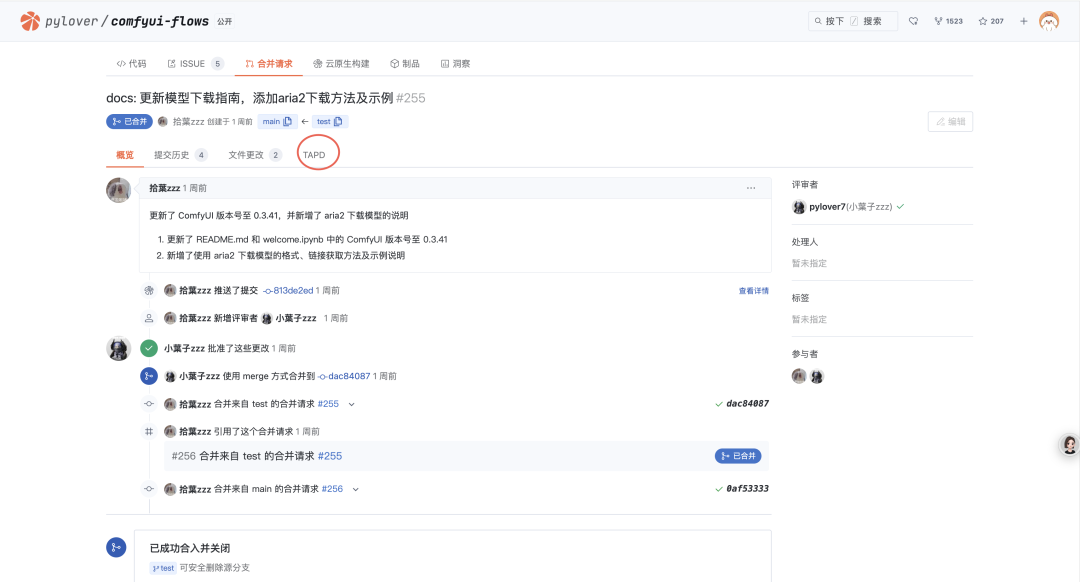Viewport: 1080px width, 582px height.
Task: Open #255 link in the referenced #256 card
Action: pos(330,456)
